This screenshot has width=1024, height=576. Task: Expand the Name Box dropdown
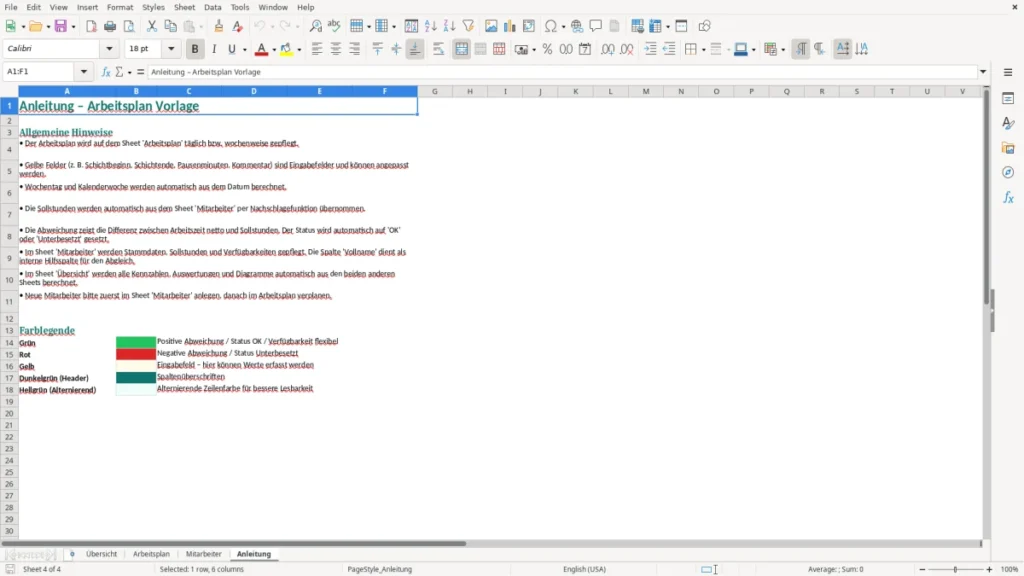(84, 72)
